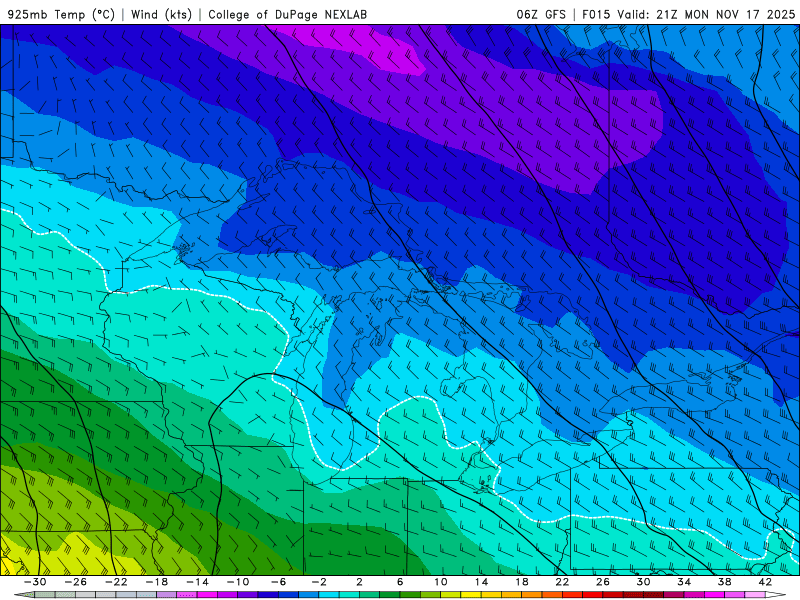Select the 26 label on the color scale

point(603,582)
